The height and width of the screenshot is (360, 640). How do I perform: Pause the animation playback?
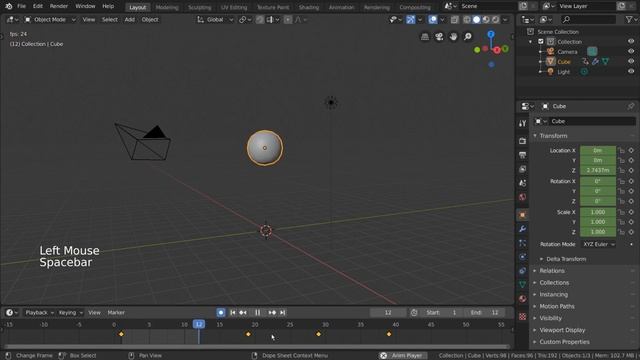tap(258, 313)
